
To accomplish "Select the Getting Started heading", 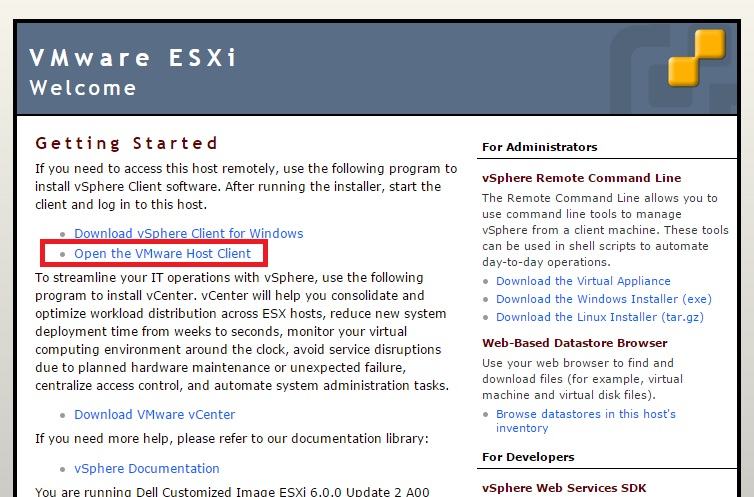I will point(126,143).
